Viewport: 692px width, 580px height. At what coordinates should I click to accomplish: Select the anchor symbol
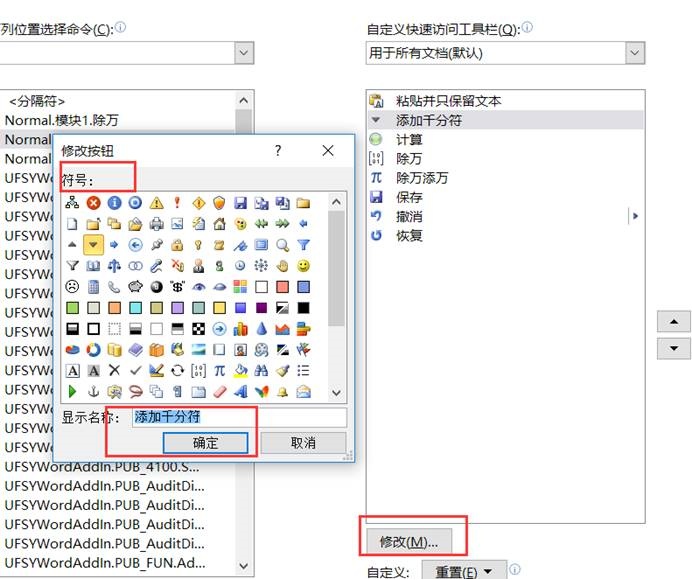pyautogui.click(x=93, y=392)
